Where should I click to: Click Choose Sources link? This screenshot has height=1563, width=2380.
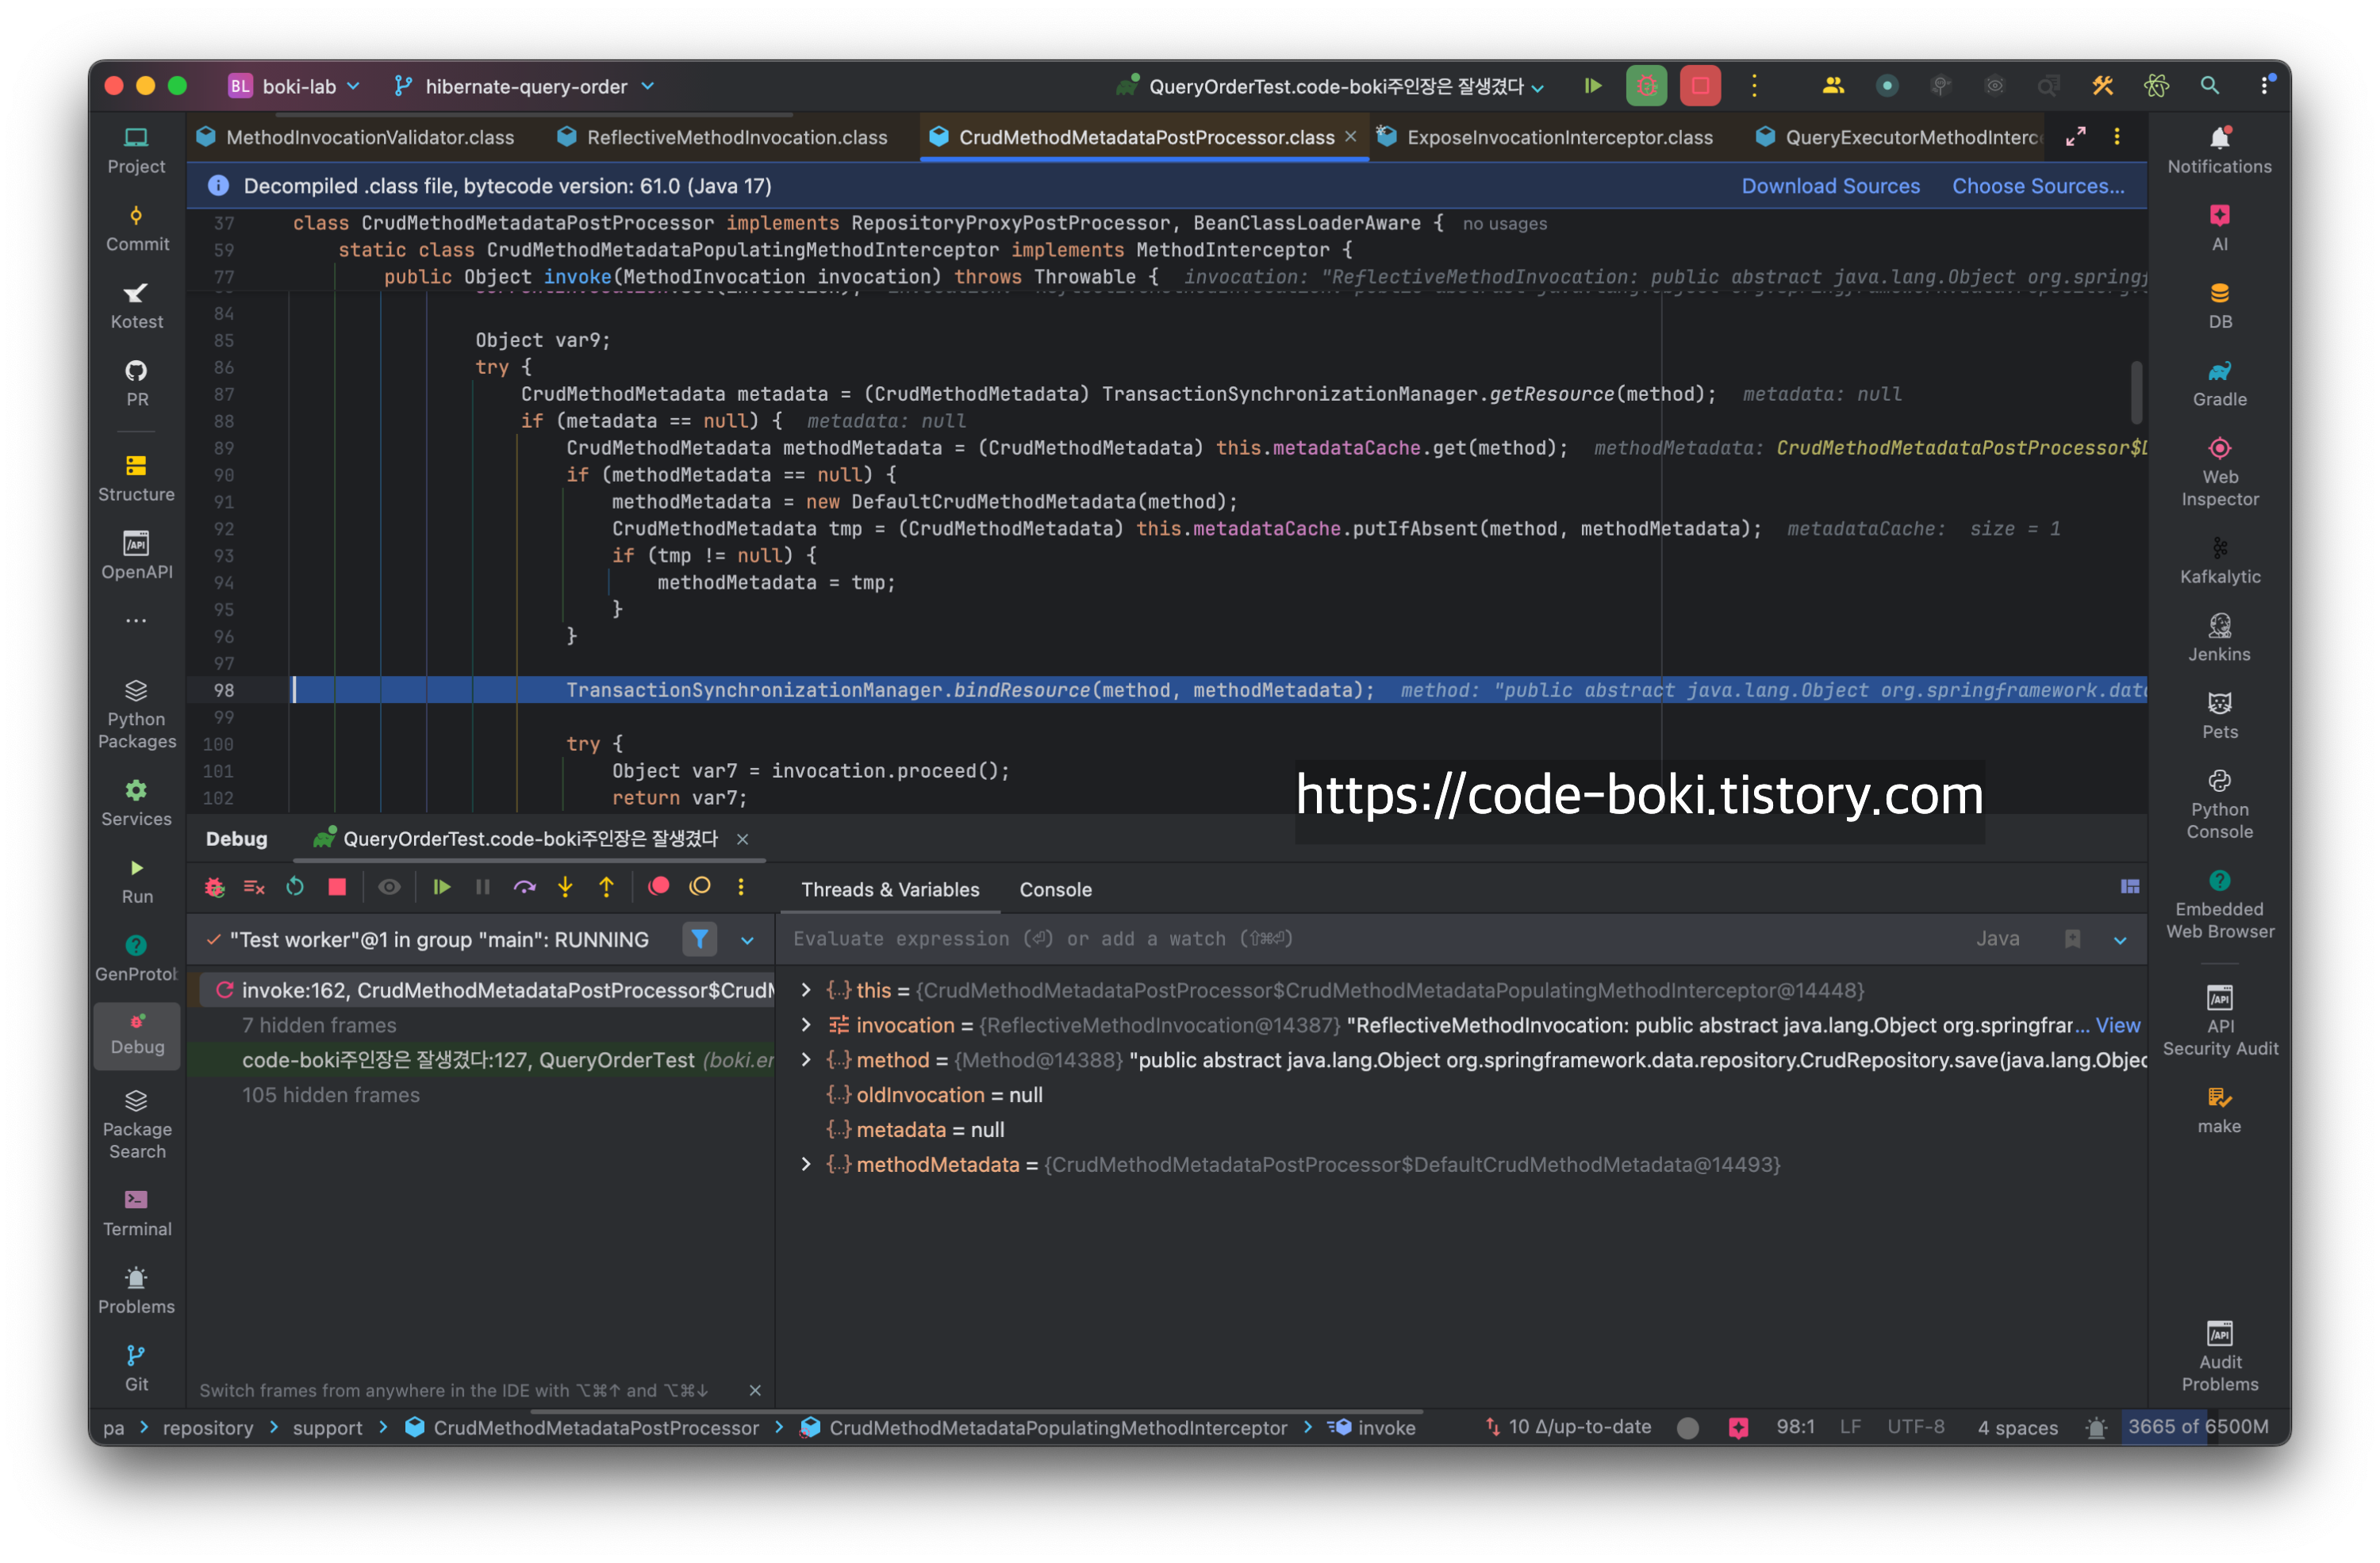click(2037, 186)
